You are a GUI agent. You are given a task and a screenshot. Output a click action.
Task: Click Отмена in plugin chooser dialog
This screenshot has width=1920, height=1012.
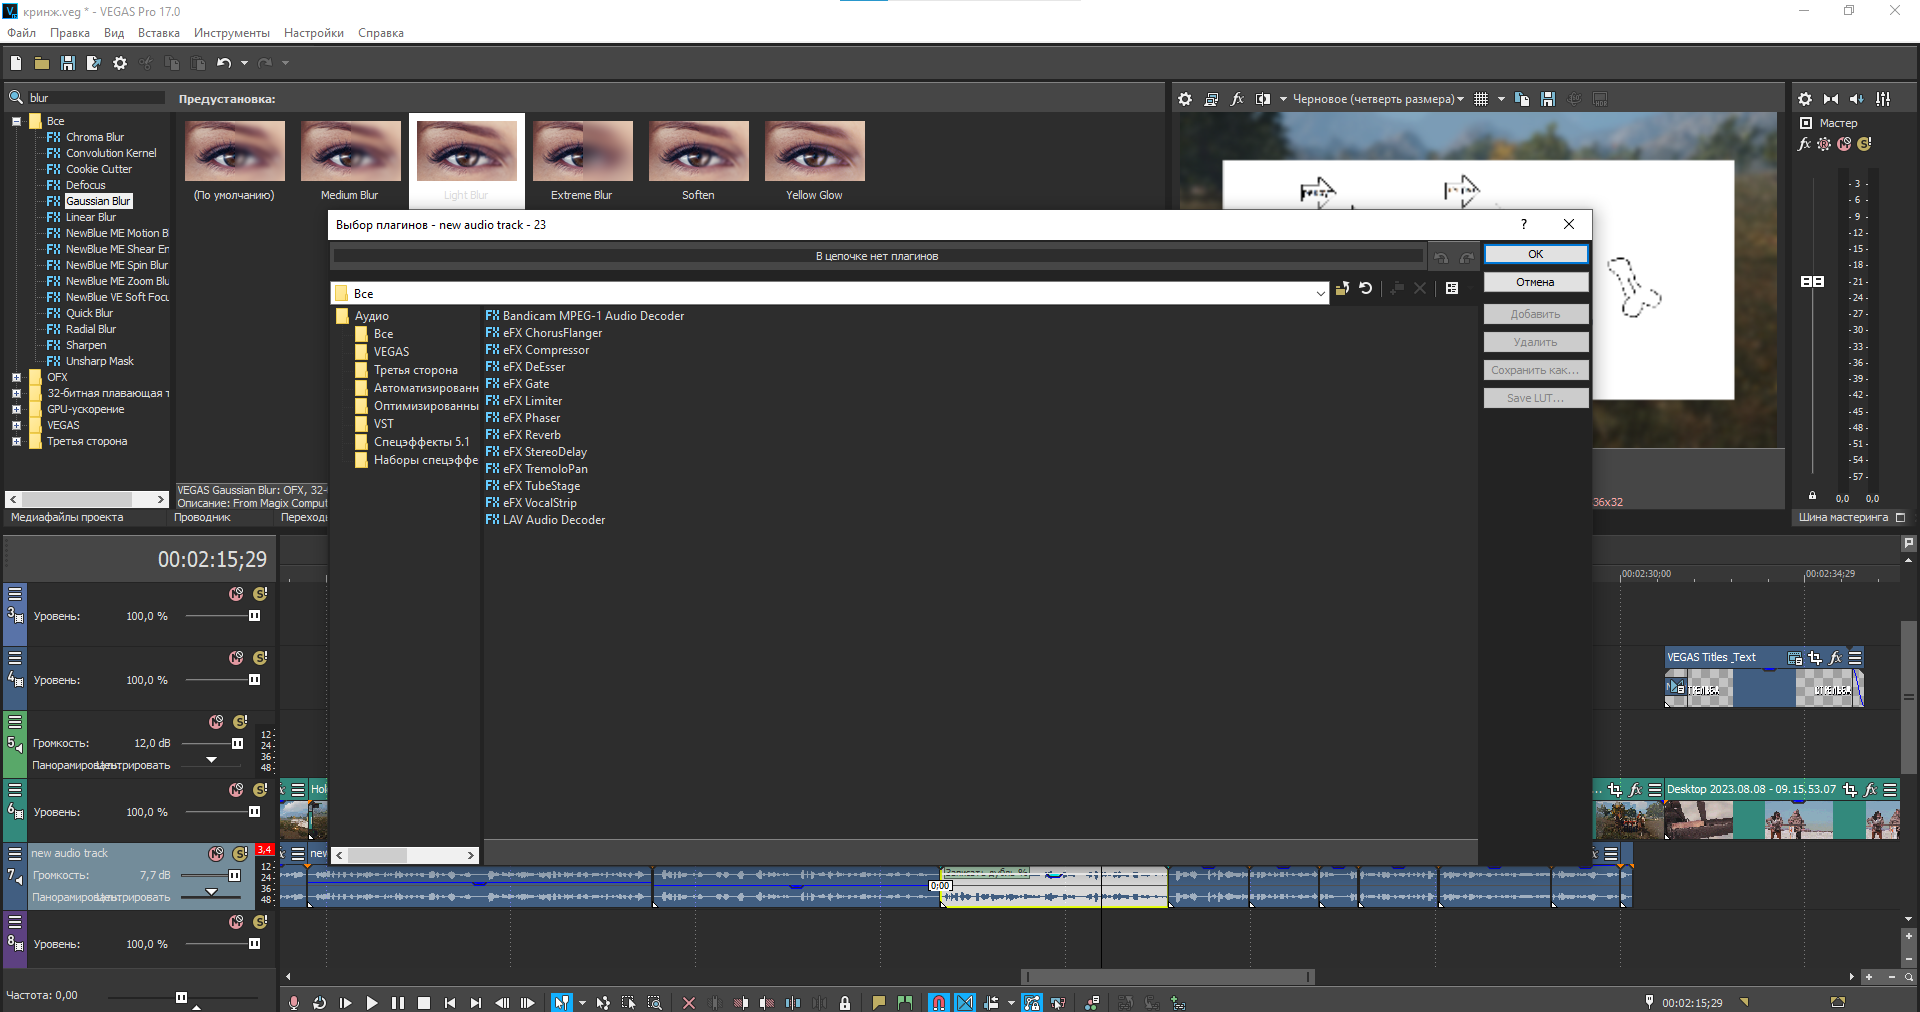coord(1535,282)
